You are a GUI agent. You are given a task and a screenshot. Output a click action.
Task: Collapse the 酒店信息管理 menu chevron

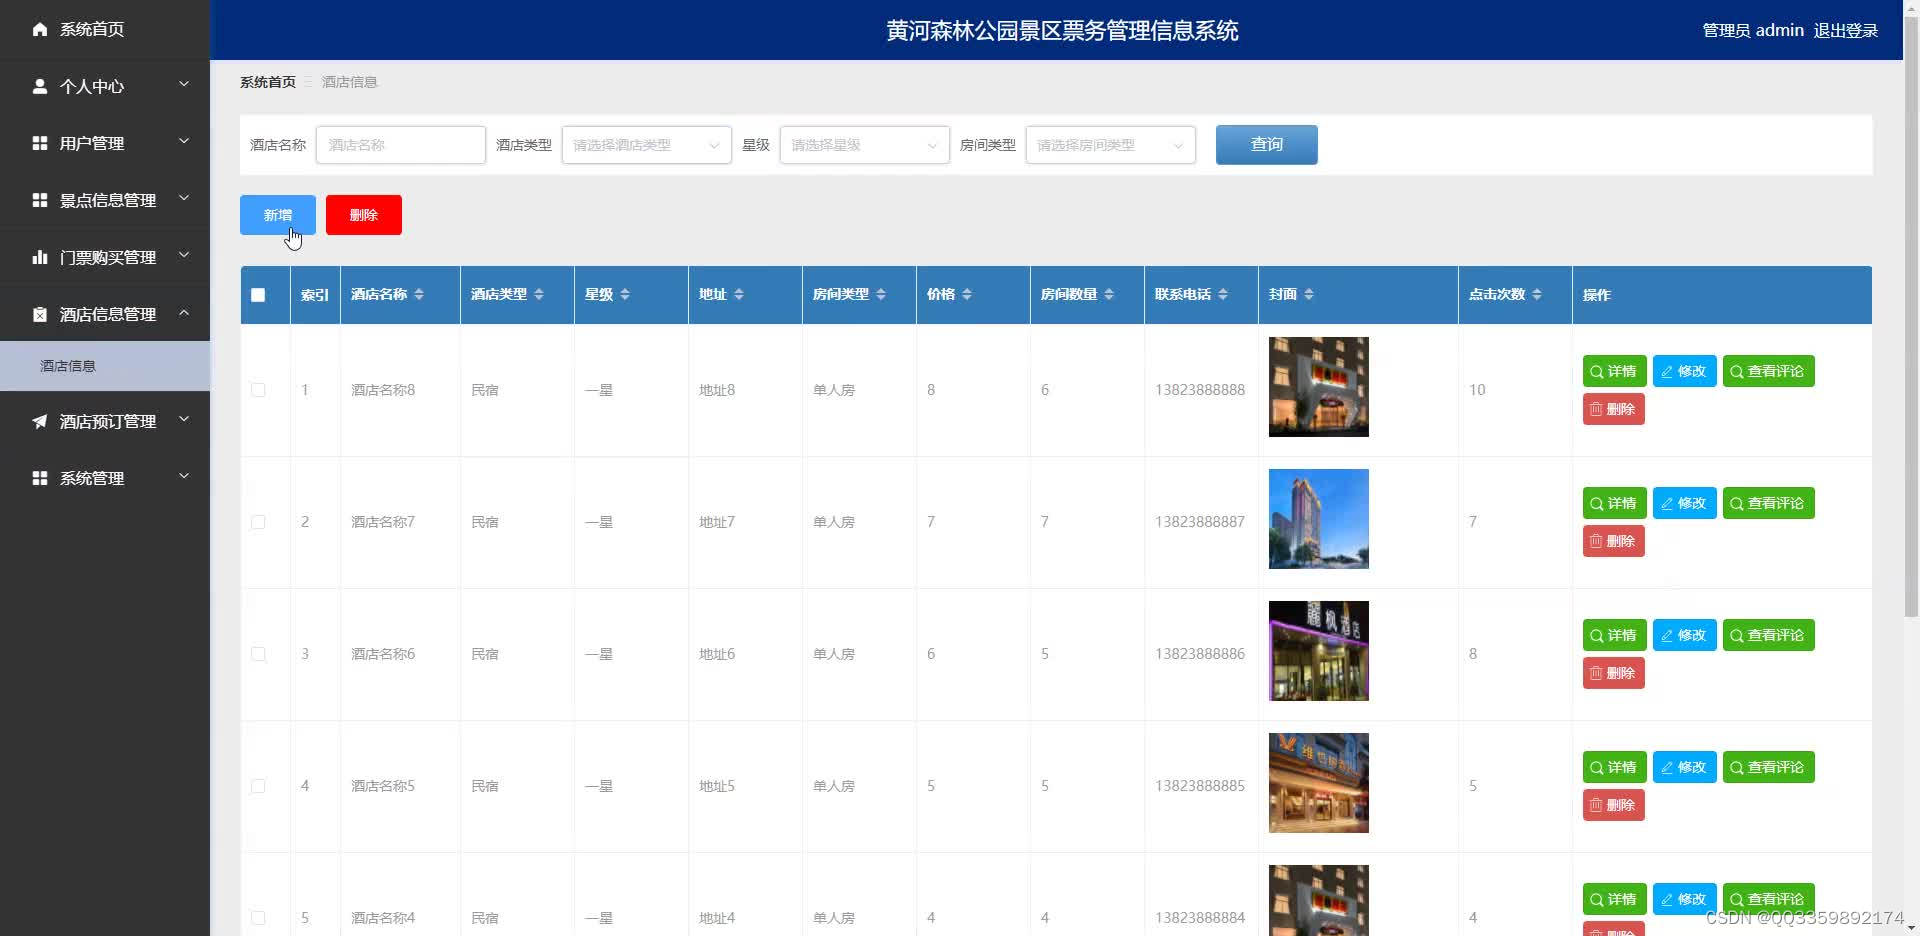click(x=184, y=313)
